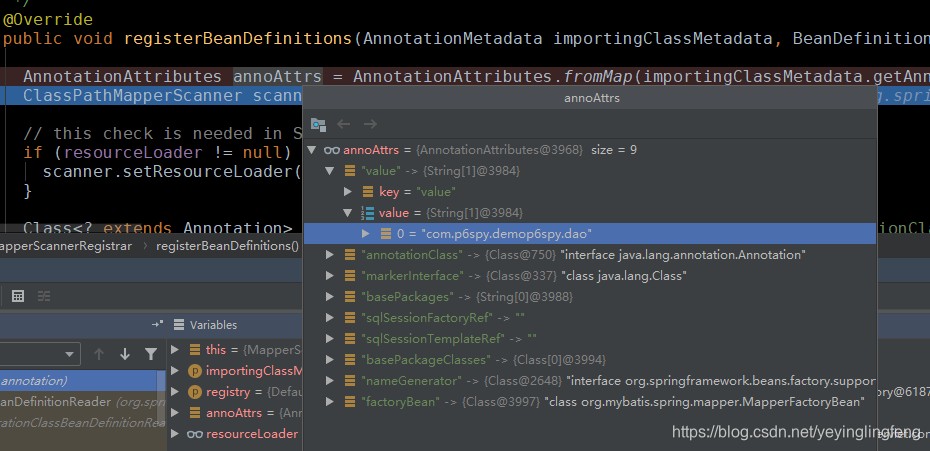Open the thread selector dropdown
The height and width of the screenshot is (451, 930).
(x=40, y=354)
